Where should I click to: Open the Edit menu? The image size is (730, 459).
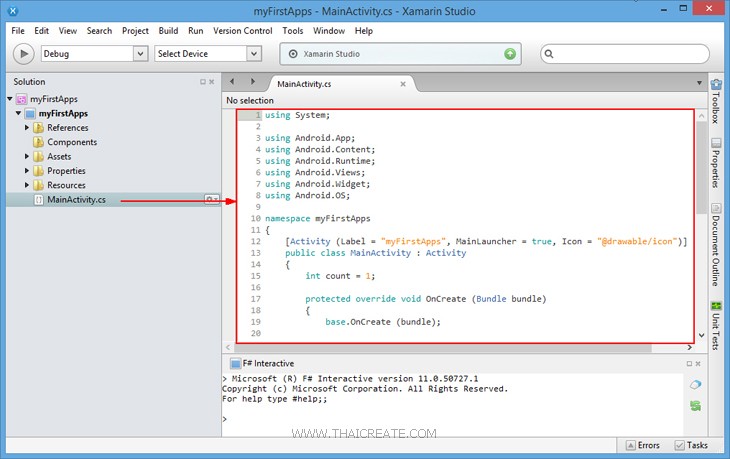coord(41,31)
